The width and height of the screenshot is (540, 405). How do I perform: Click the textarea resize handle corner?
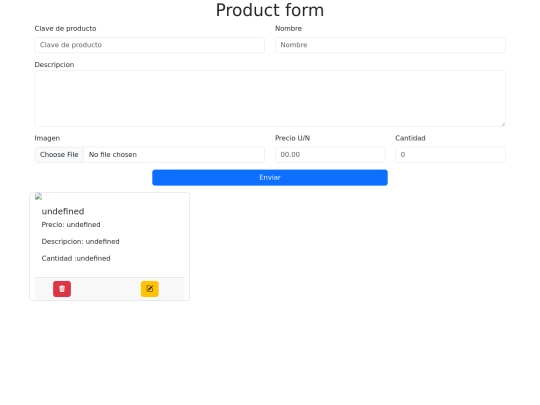(x=503, y=124)
